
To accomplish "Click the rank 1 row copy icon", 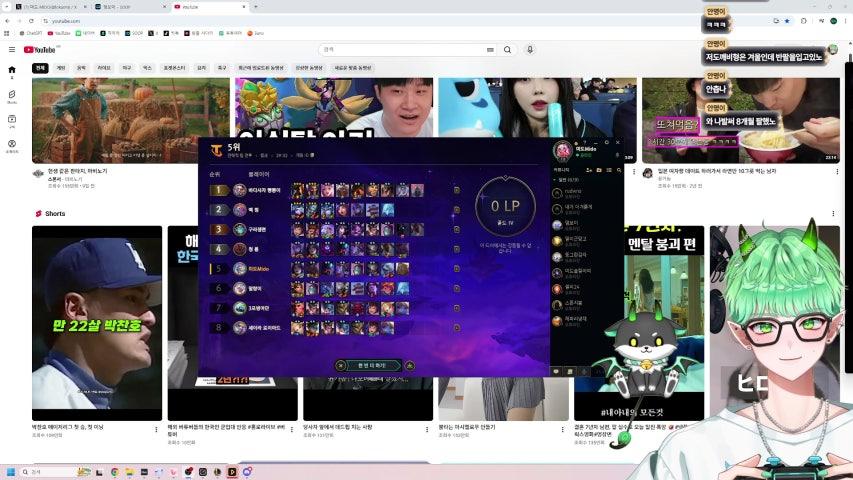I will pos(457,190).
